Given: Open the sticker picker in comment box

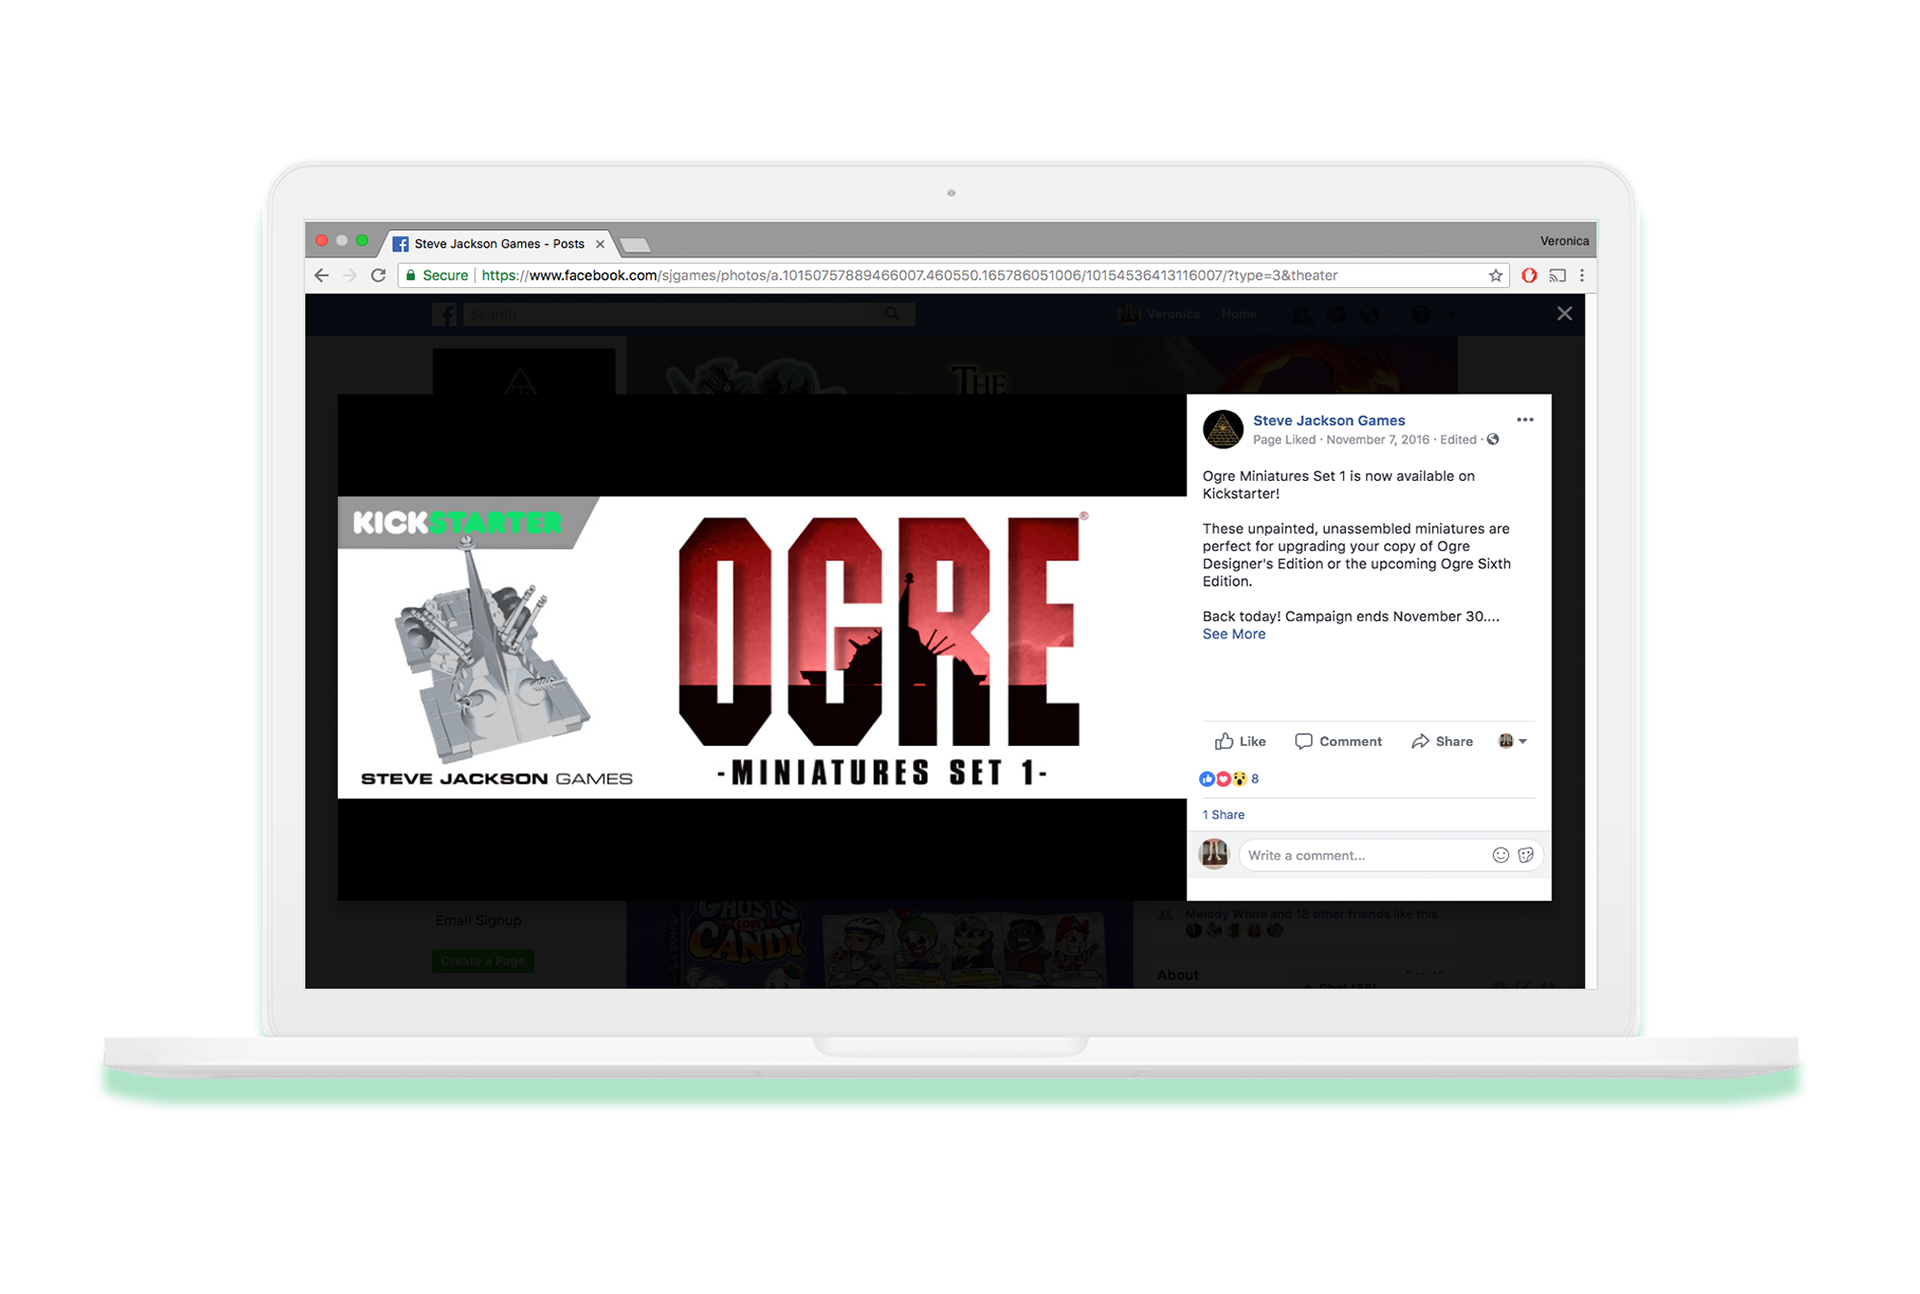Looking at the screenshot, I should (1526, 855).
